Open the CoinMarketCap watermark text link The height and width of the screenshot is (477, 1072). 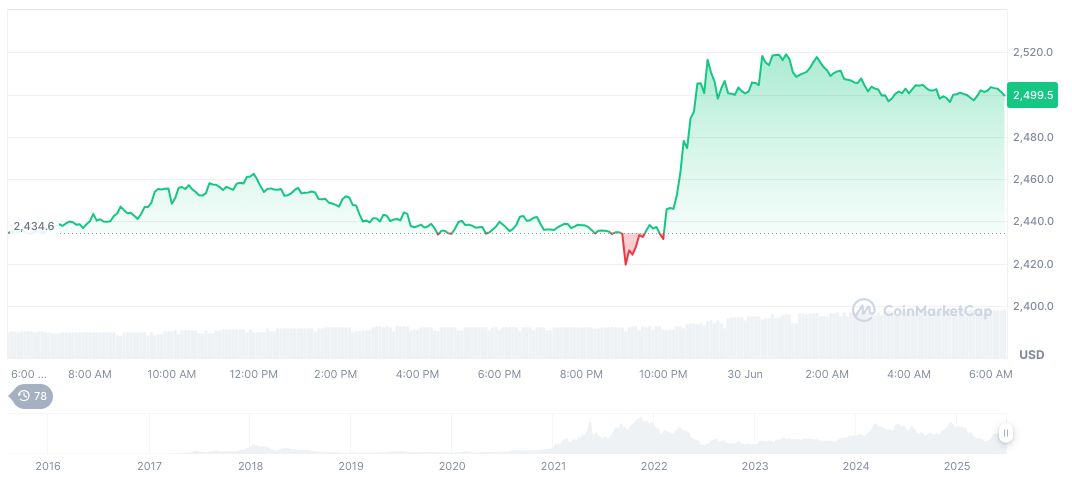coord(937,311)
